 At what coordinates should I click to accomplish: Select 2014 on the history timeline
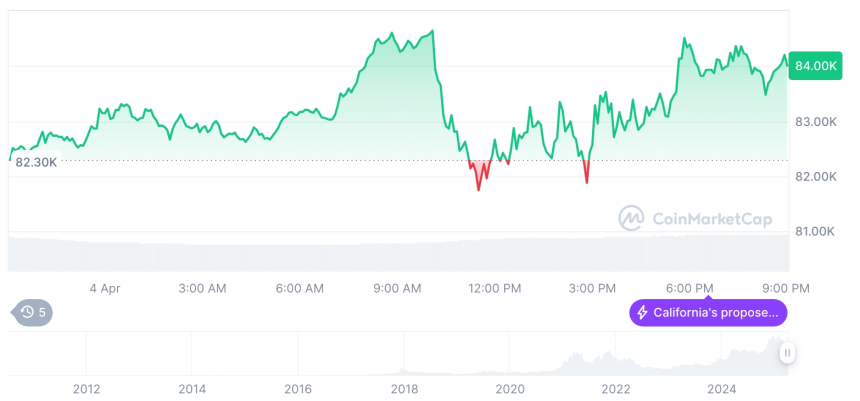click(x=192, y=388)
